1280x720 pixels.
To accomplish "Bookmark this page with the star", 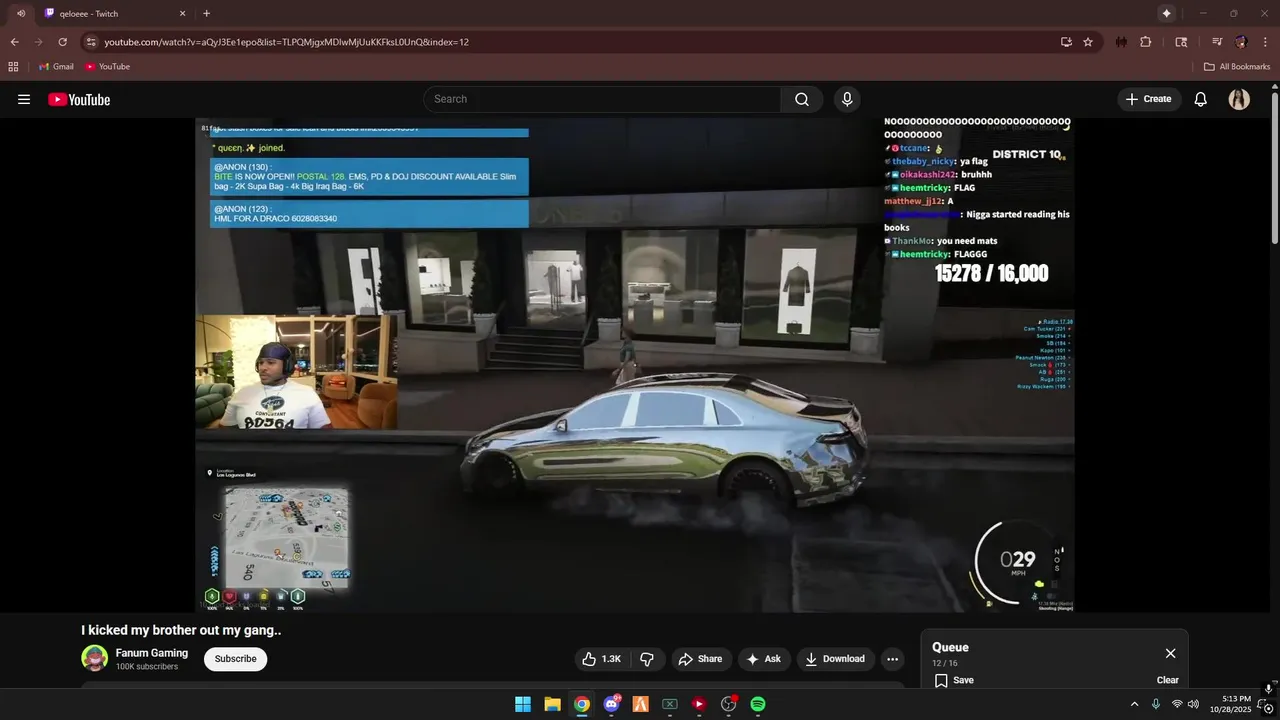I will pyautogui.click(x=1088, y=42).
